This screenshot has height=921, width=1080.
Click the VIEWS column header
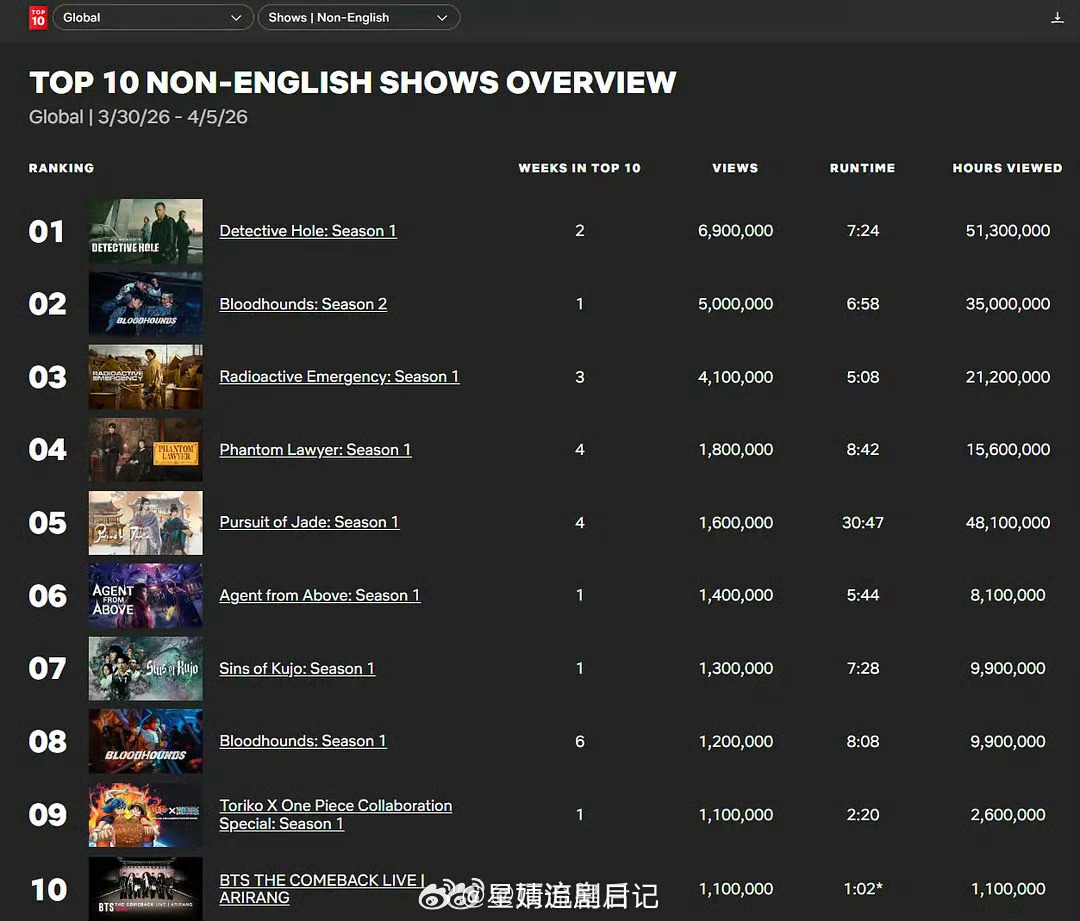point(735,168)
